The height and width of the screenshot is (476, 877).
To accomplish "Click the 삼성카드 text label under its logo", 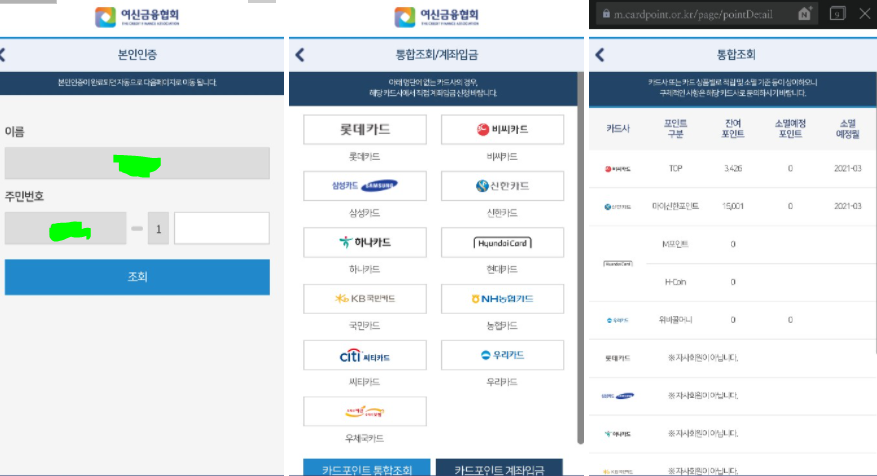I will pyautogui.click(x=365, y=213).
